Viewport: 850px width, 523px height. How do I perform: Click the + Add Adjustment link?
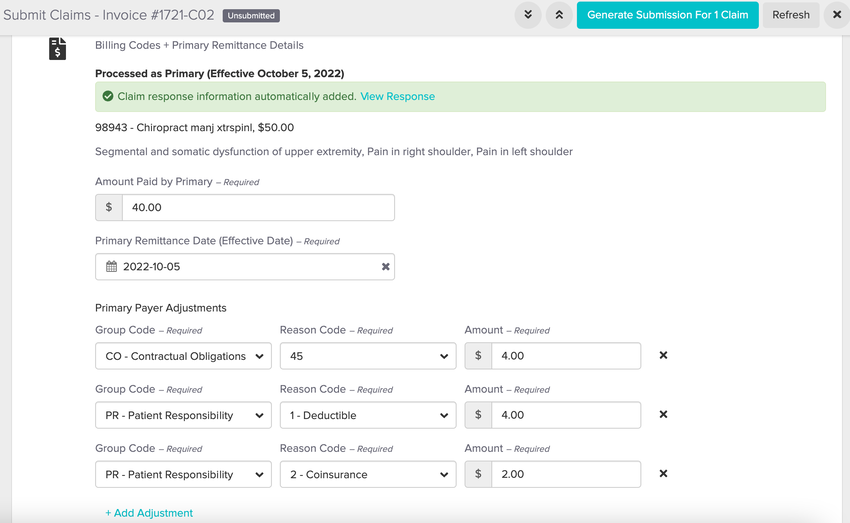(x=149, y=513)
